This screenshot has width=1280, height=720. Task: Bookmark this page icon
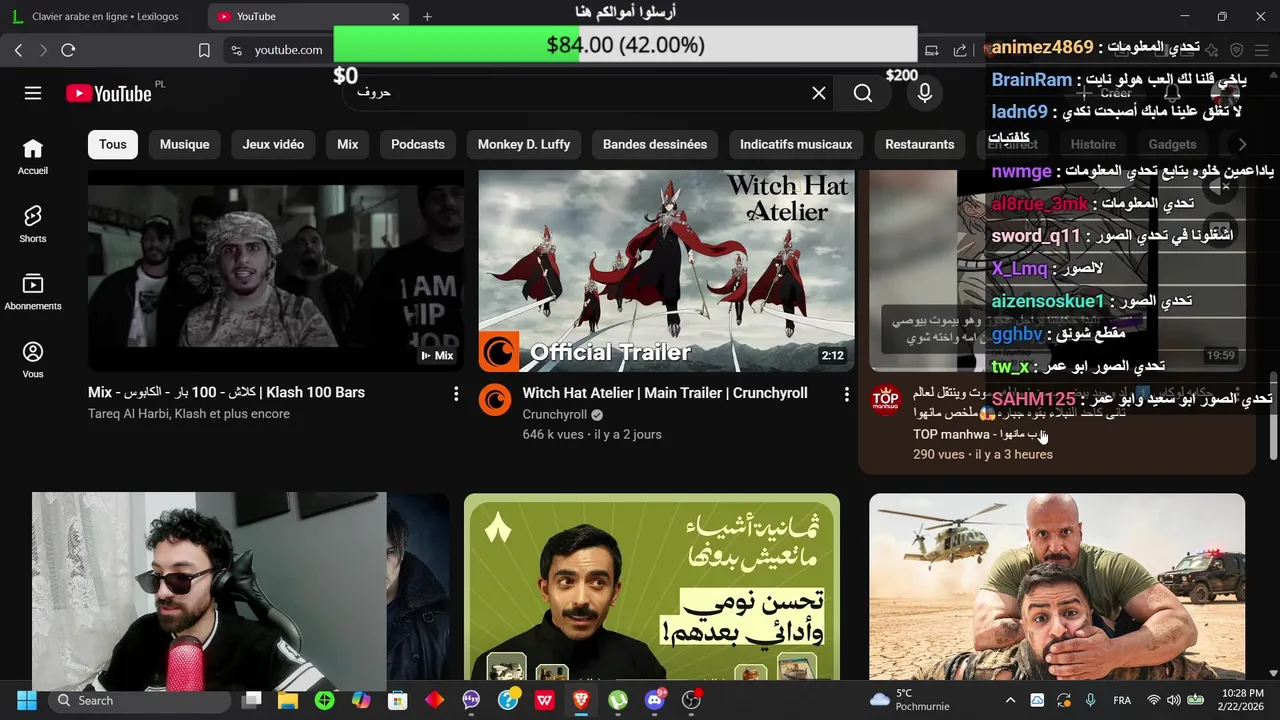coord(204,50)
